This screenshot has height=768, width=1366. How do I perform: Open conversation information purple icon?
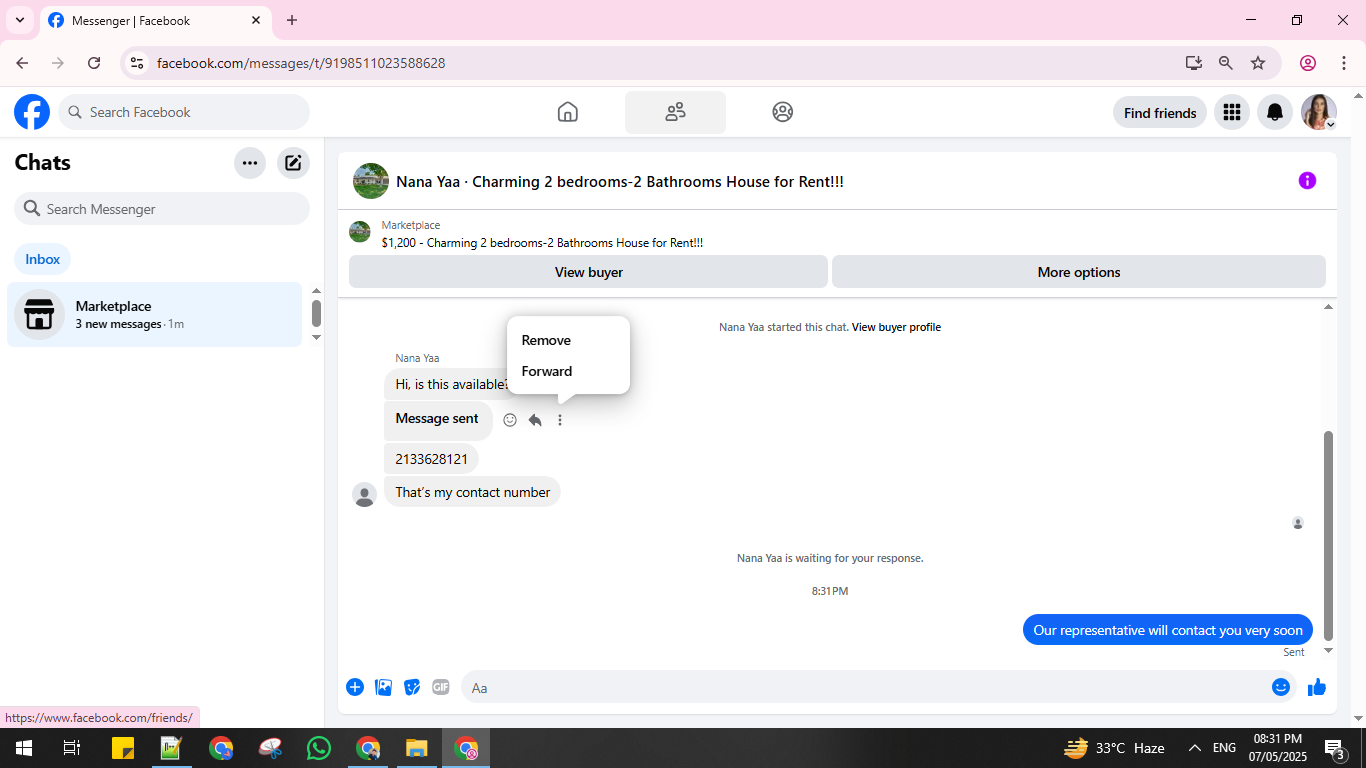(x=1307, y=181)
